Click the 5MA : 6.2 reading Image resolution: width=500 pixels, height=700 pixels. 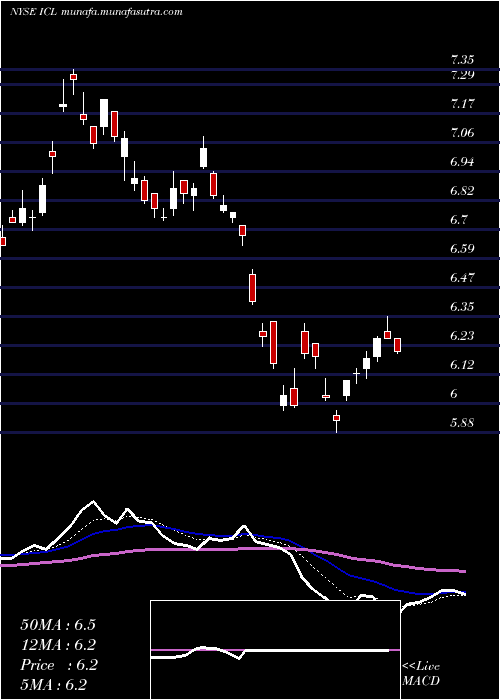coord(54,685)
